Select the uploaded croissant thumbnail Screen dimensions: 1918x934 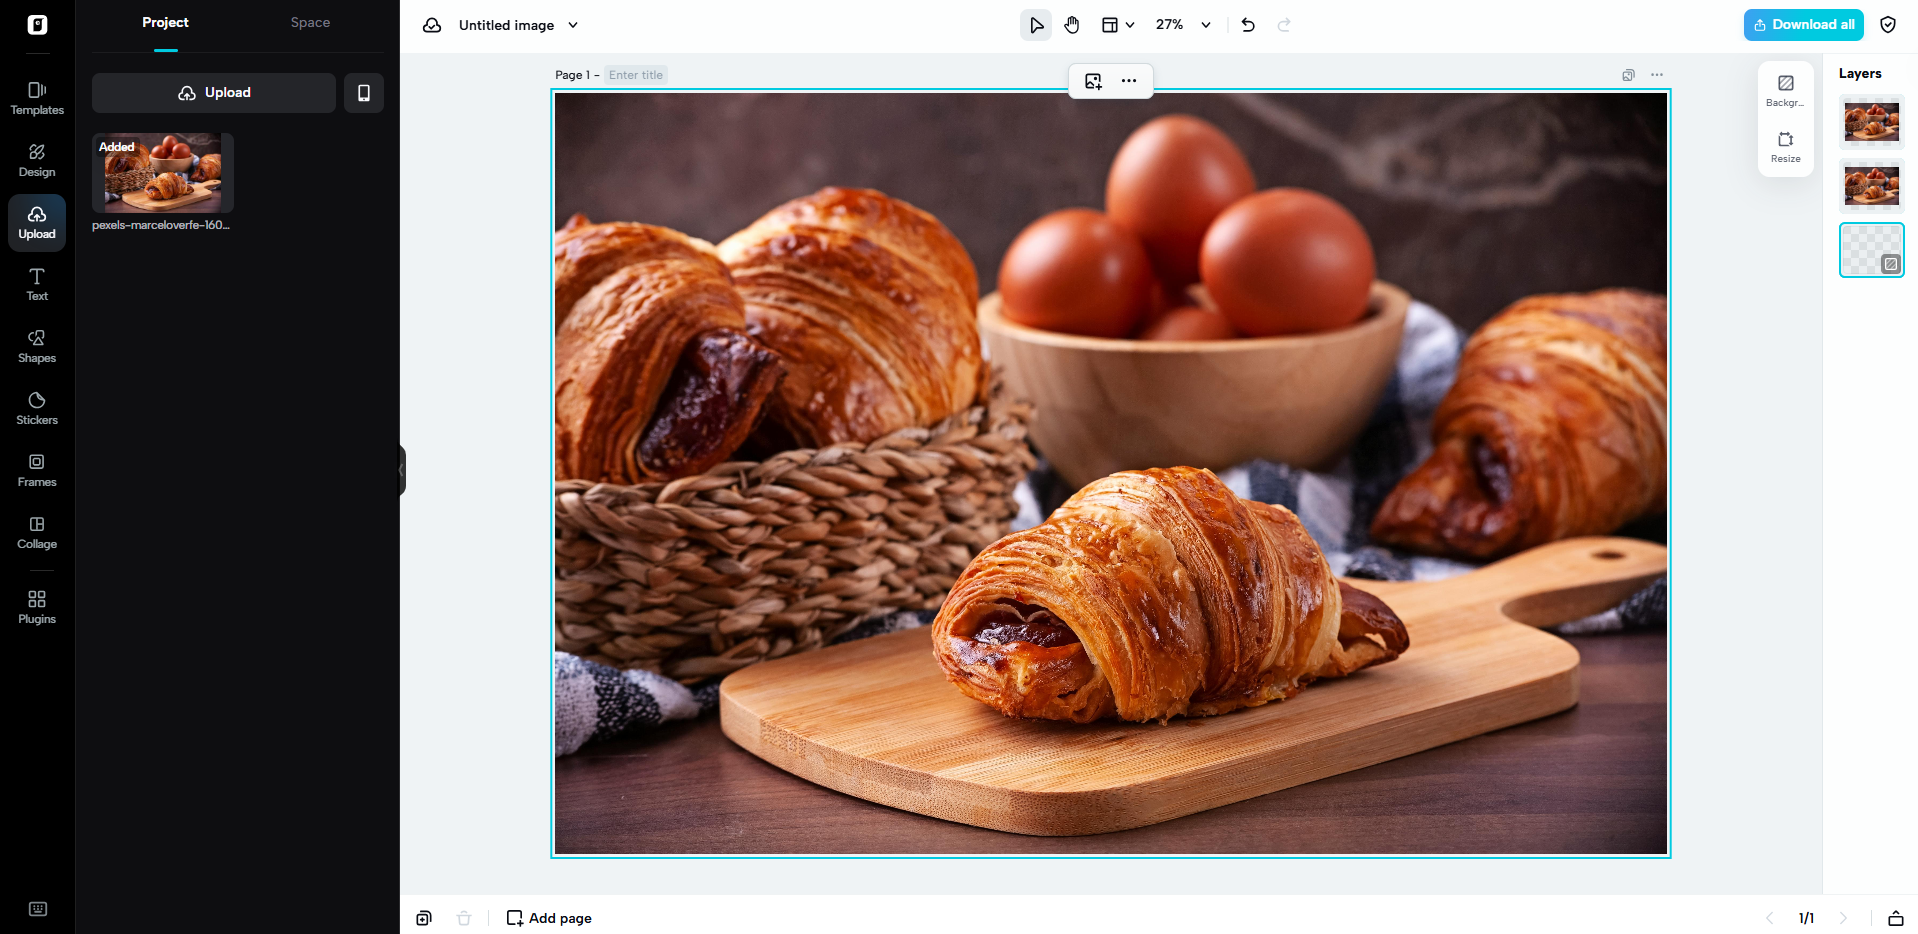pyautogui.click(x=163, y=173)
